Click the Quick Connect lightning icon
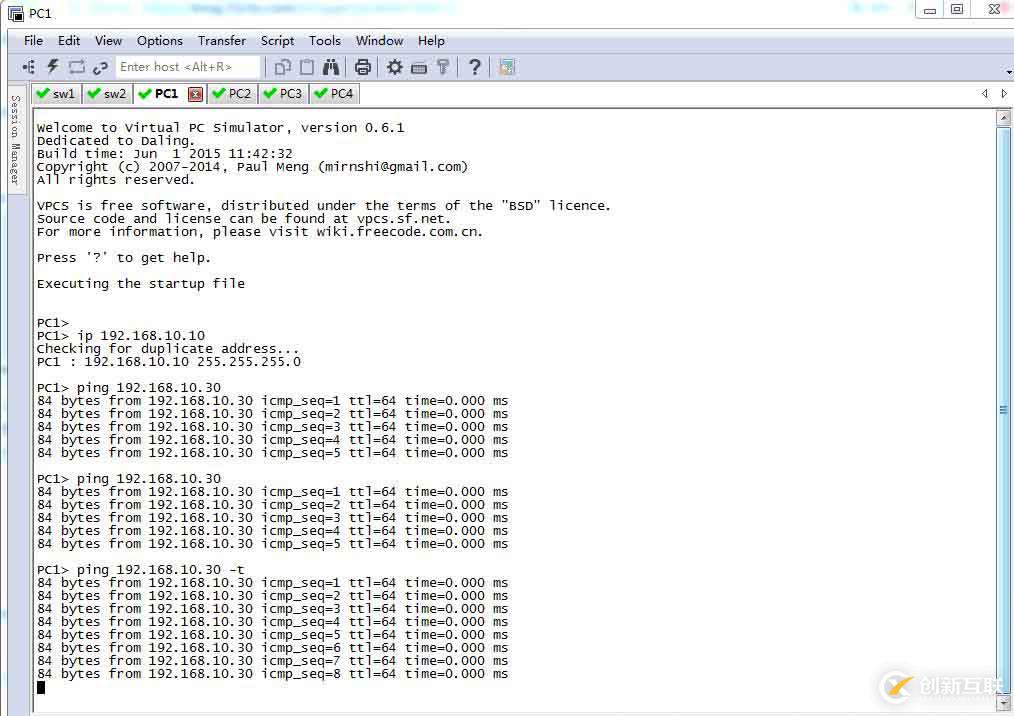This screenshot has height=716, width=1014. pos(52,67)
